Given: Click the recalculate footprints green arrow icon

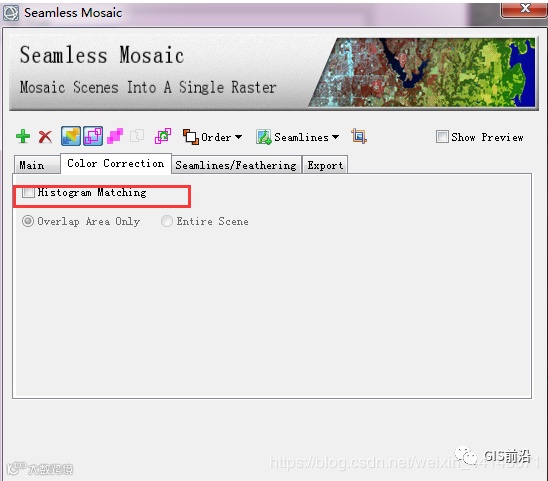Looking at the screenshot, I should coord(163,136).
